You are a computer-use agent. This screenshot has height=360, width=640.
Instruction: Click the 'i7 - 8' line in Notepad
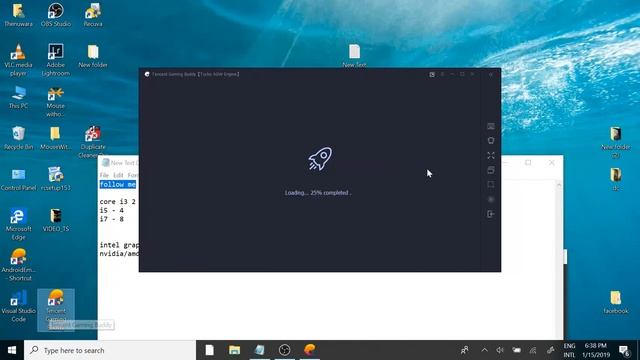(111, 219)
